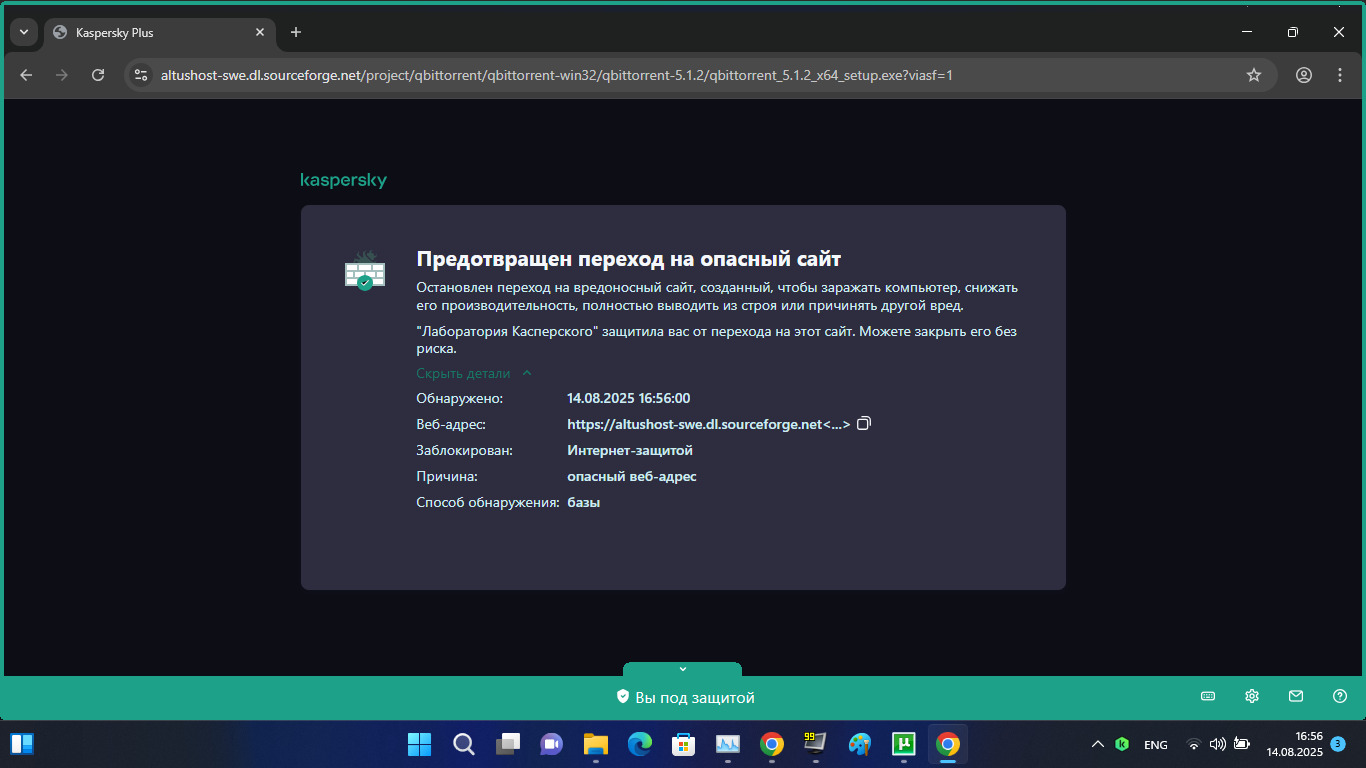This screenshot has width=1366, height=768.
Task: Open the graph monitor icon on the taskbar
Action: 728,744
